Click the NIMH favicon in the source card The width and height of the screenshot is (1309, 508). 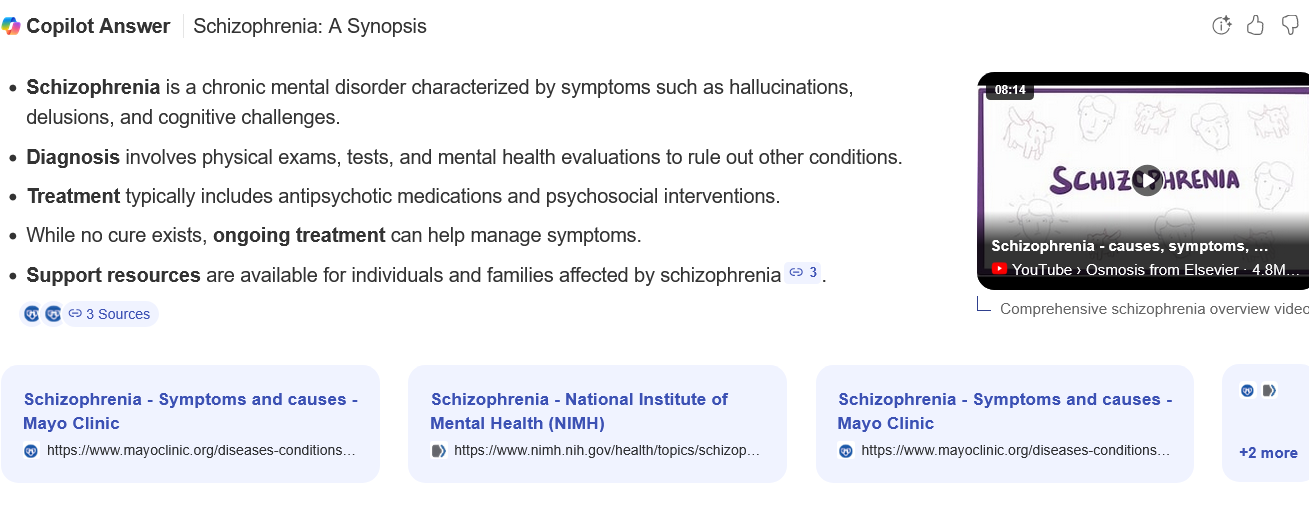point(438,451)
